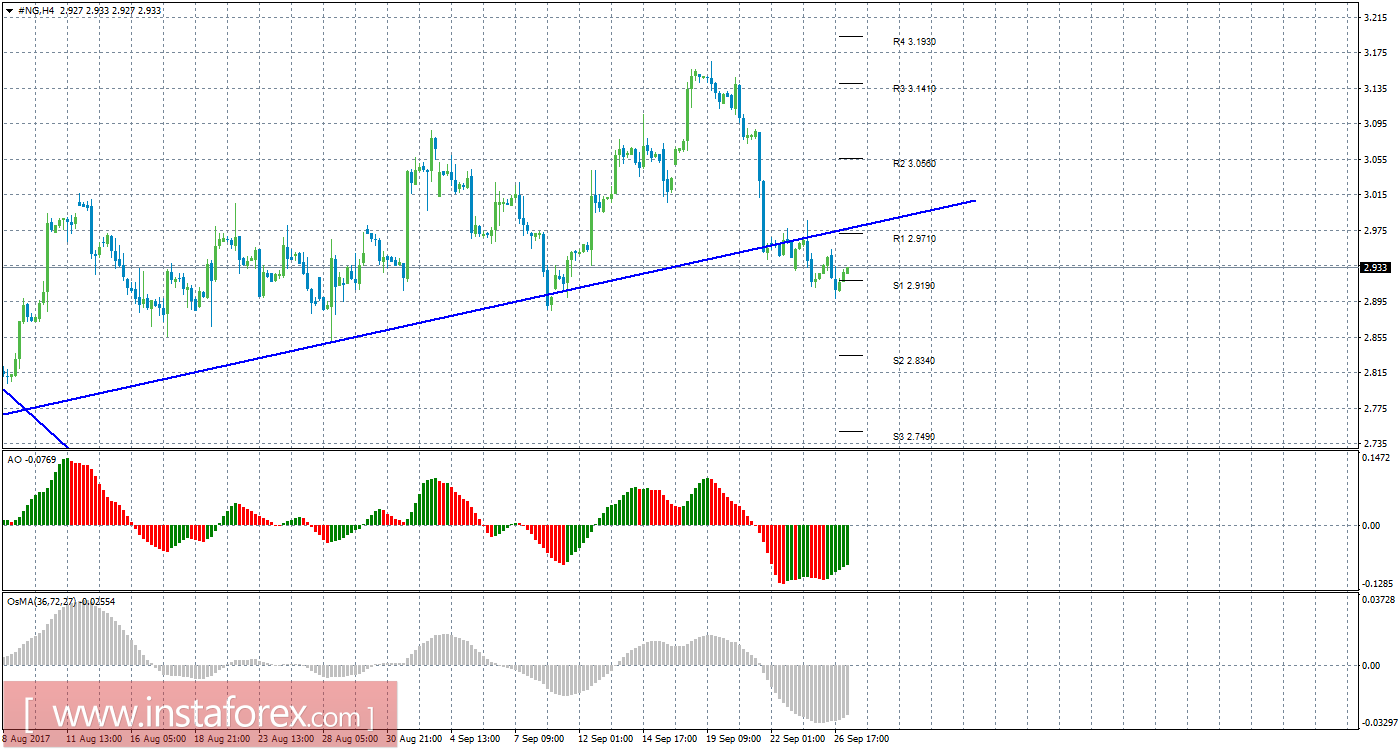Viewport: 1398px width, 750px height.
Task: Click the 3.015 price axis label
Action: click(x=1375, y=195)
